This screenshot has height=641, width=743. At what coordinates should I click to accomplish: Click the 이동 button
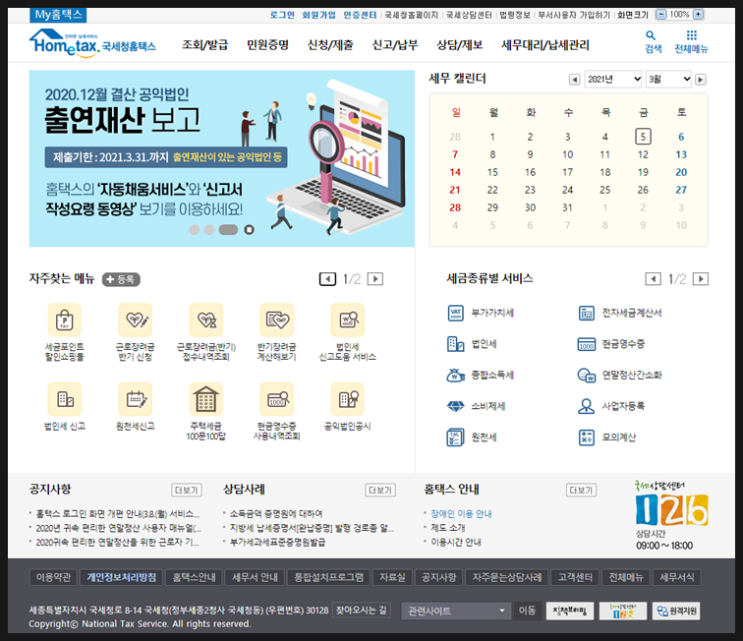[x=527, y=611]
